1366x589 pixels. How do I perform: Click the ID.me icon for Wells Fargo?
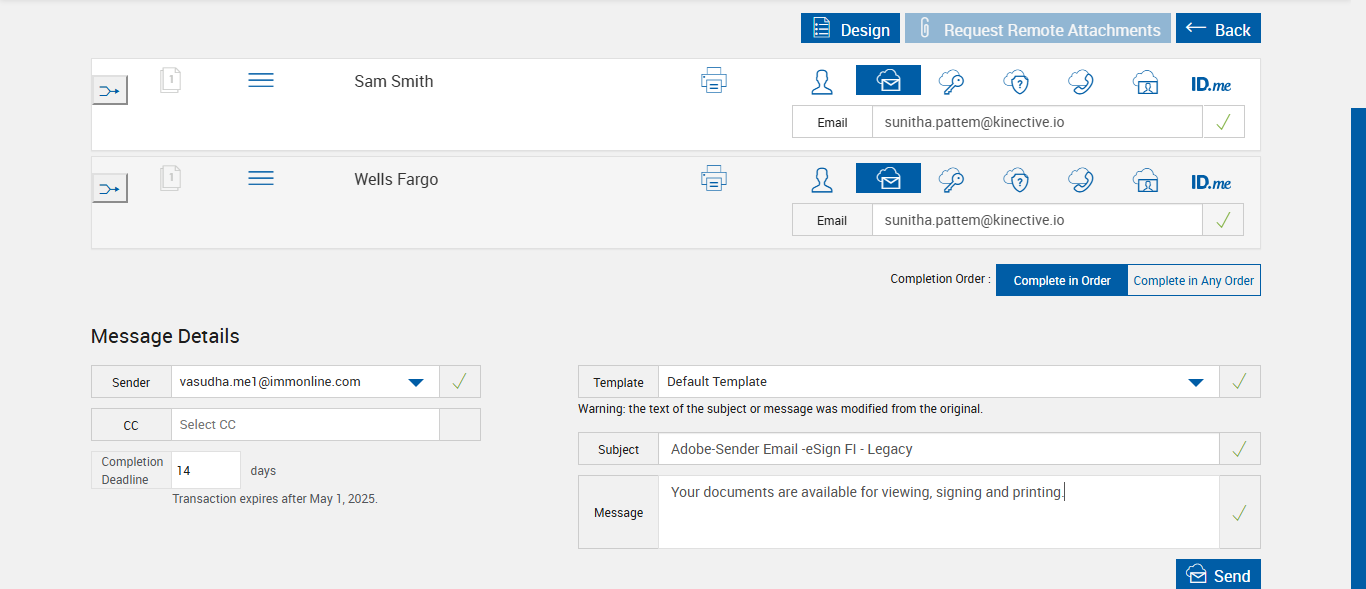pos(1210,182)
